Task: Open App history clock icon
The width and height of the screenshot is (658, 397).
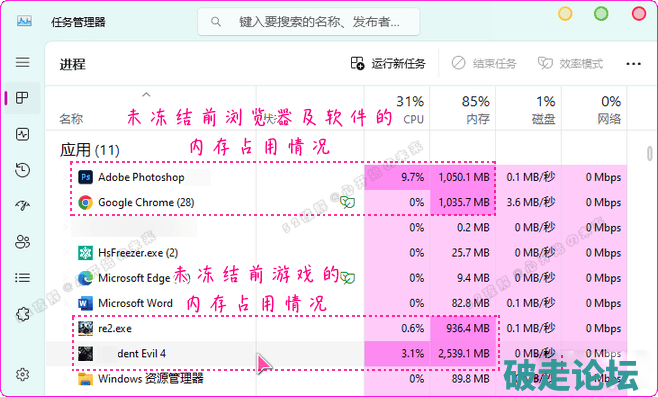Action: (x=22, y=170)
